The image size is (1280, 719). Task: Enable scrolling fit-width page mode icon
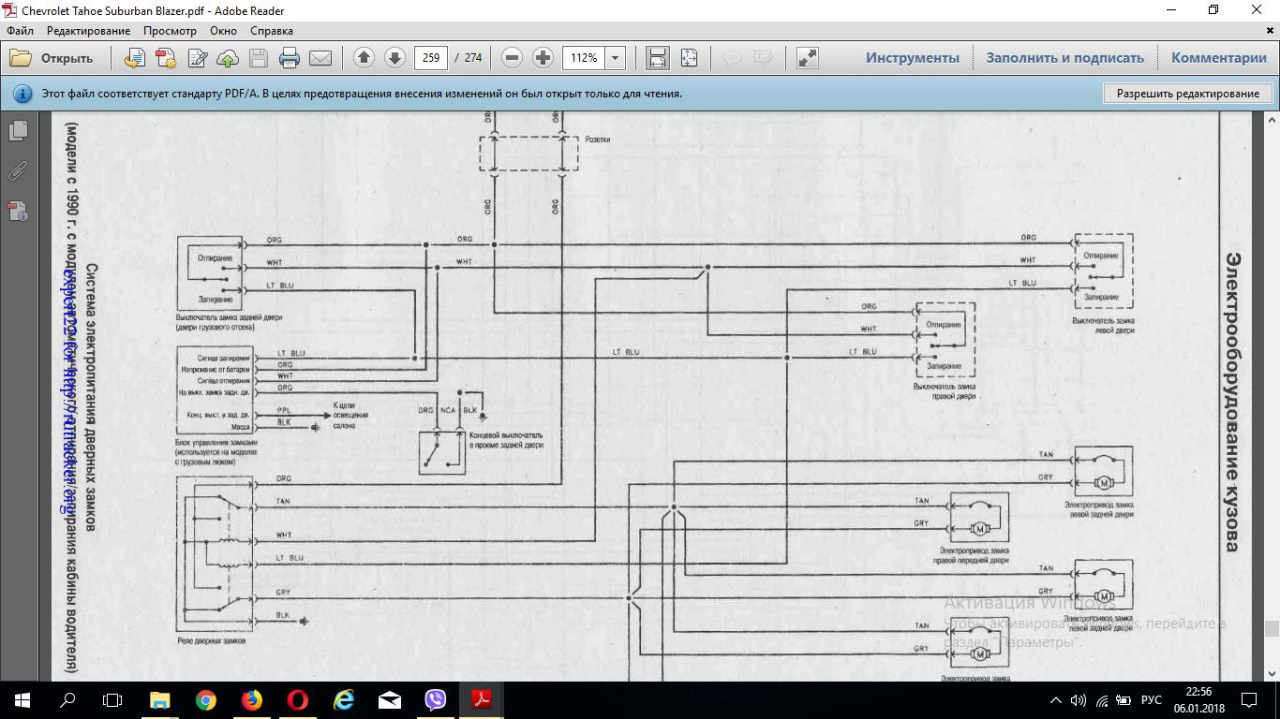pyautogui.click(x=657, y=58)
